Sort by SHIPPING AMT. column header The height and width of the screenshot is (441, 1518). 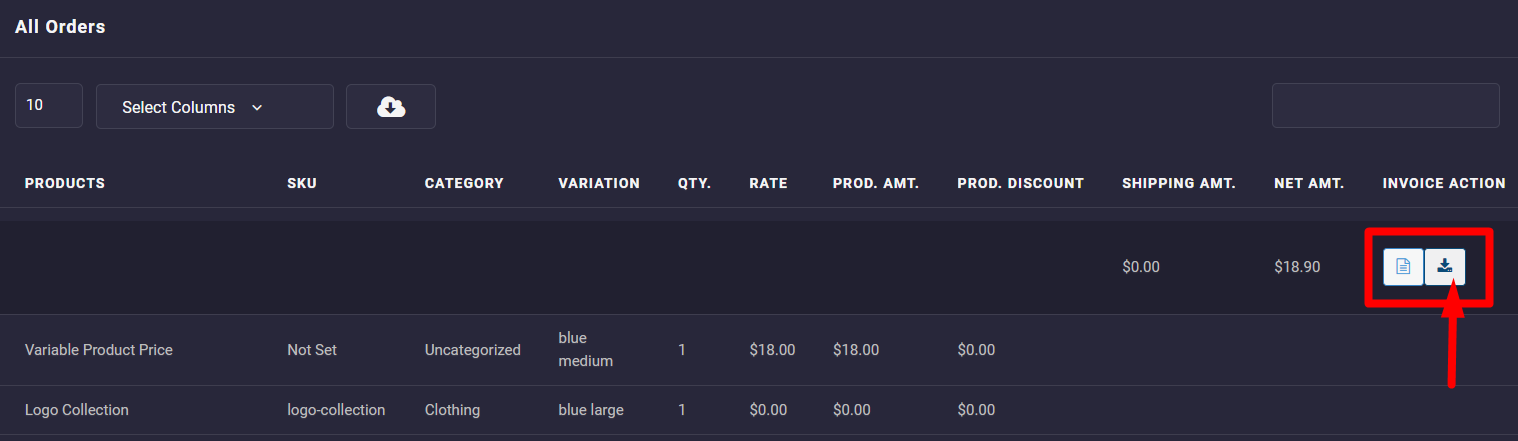click(x=1179, y=183)
